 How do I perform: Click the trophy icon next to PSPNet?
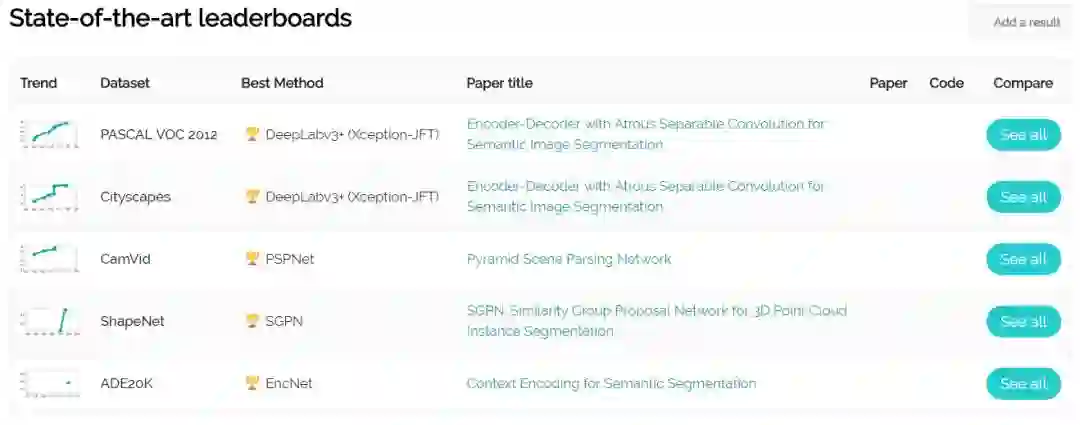[x=252, y=259]
